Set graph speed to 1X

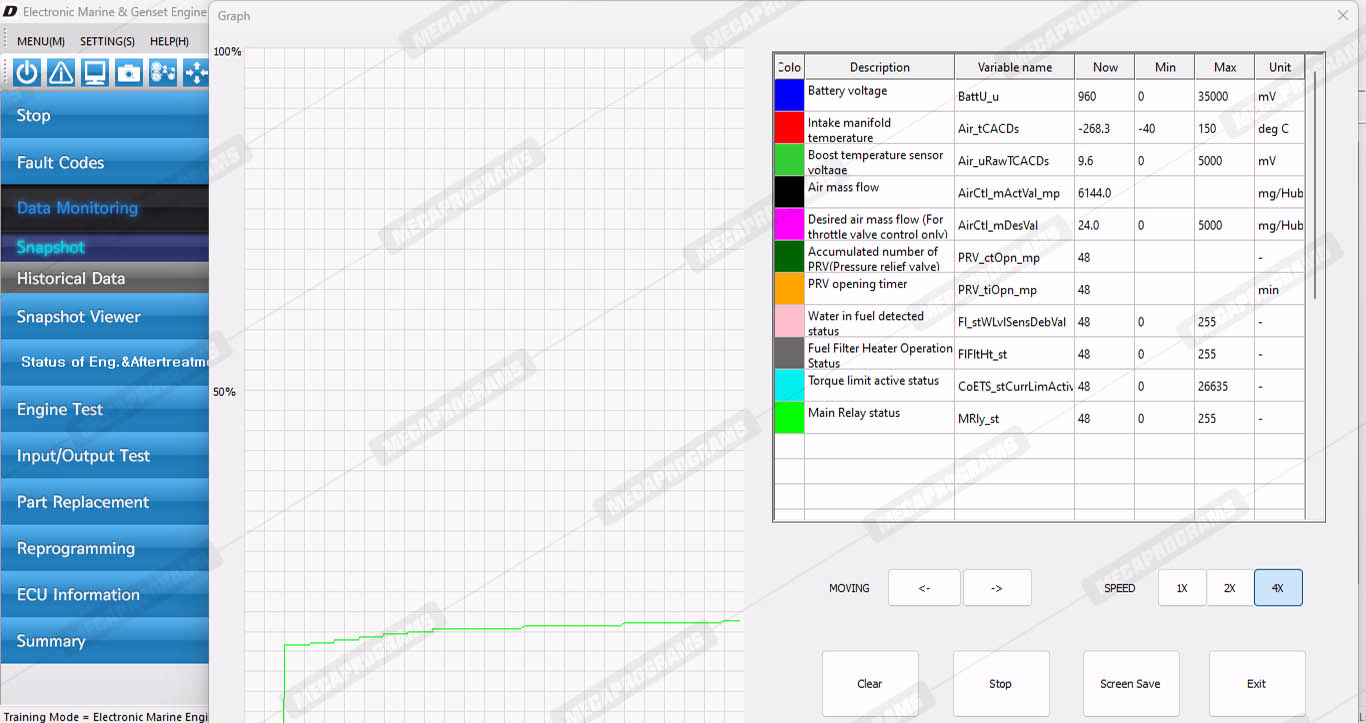(x=1182, y=588)
